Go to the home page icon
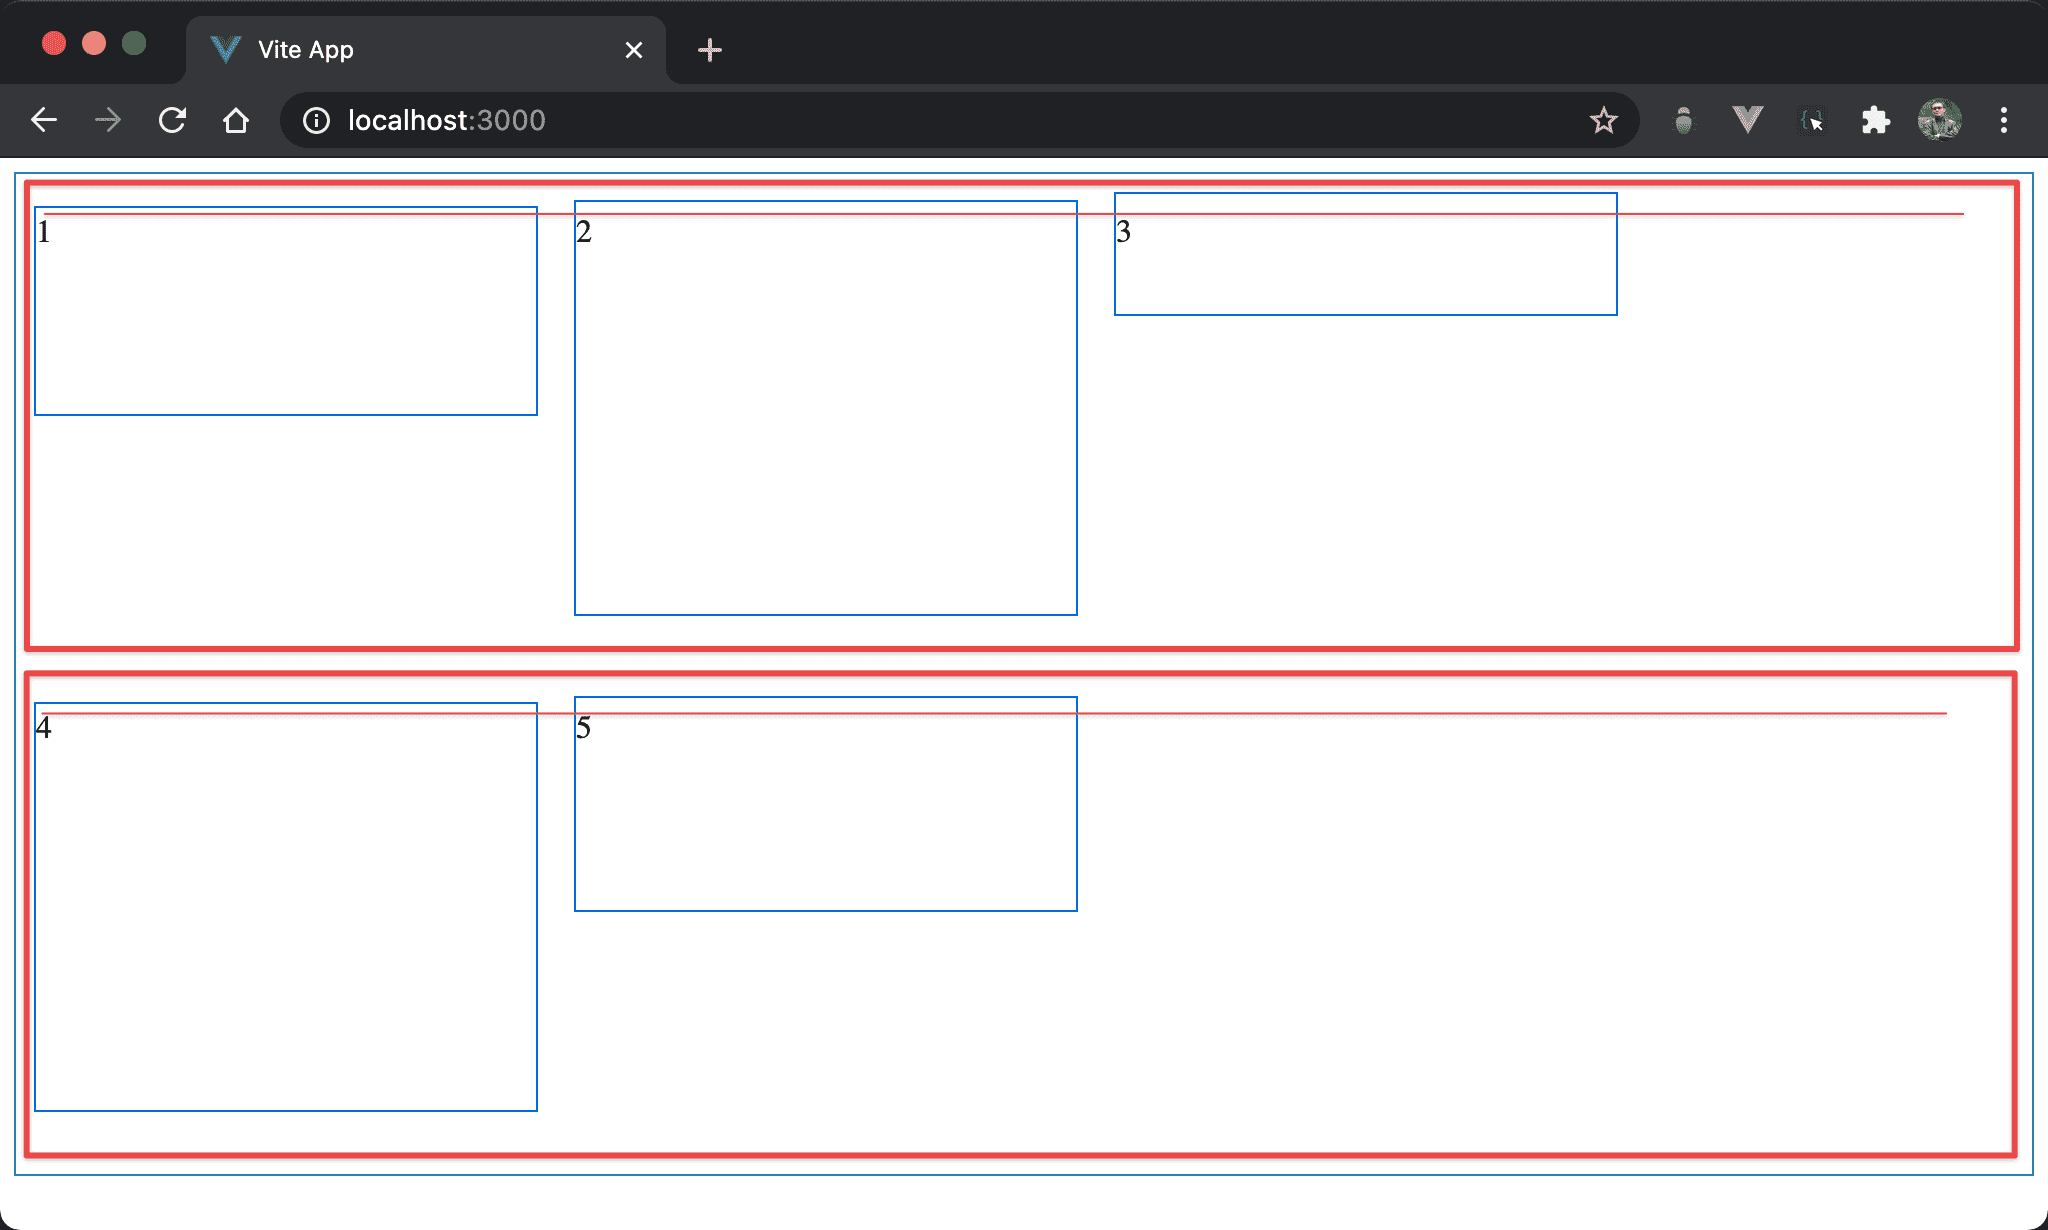 point(236,121)
